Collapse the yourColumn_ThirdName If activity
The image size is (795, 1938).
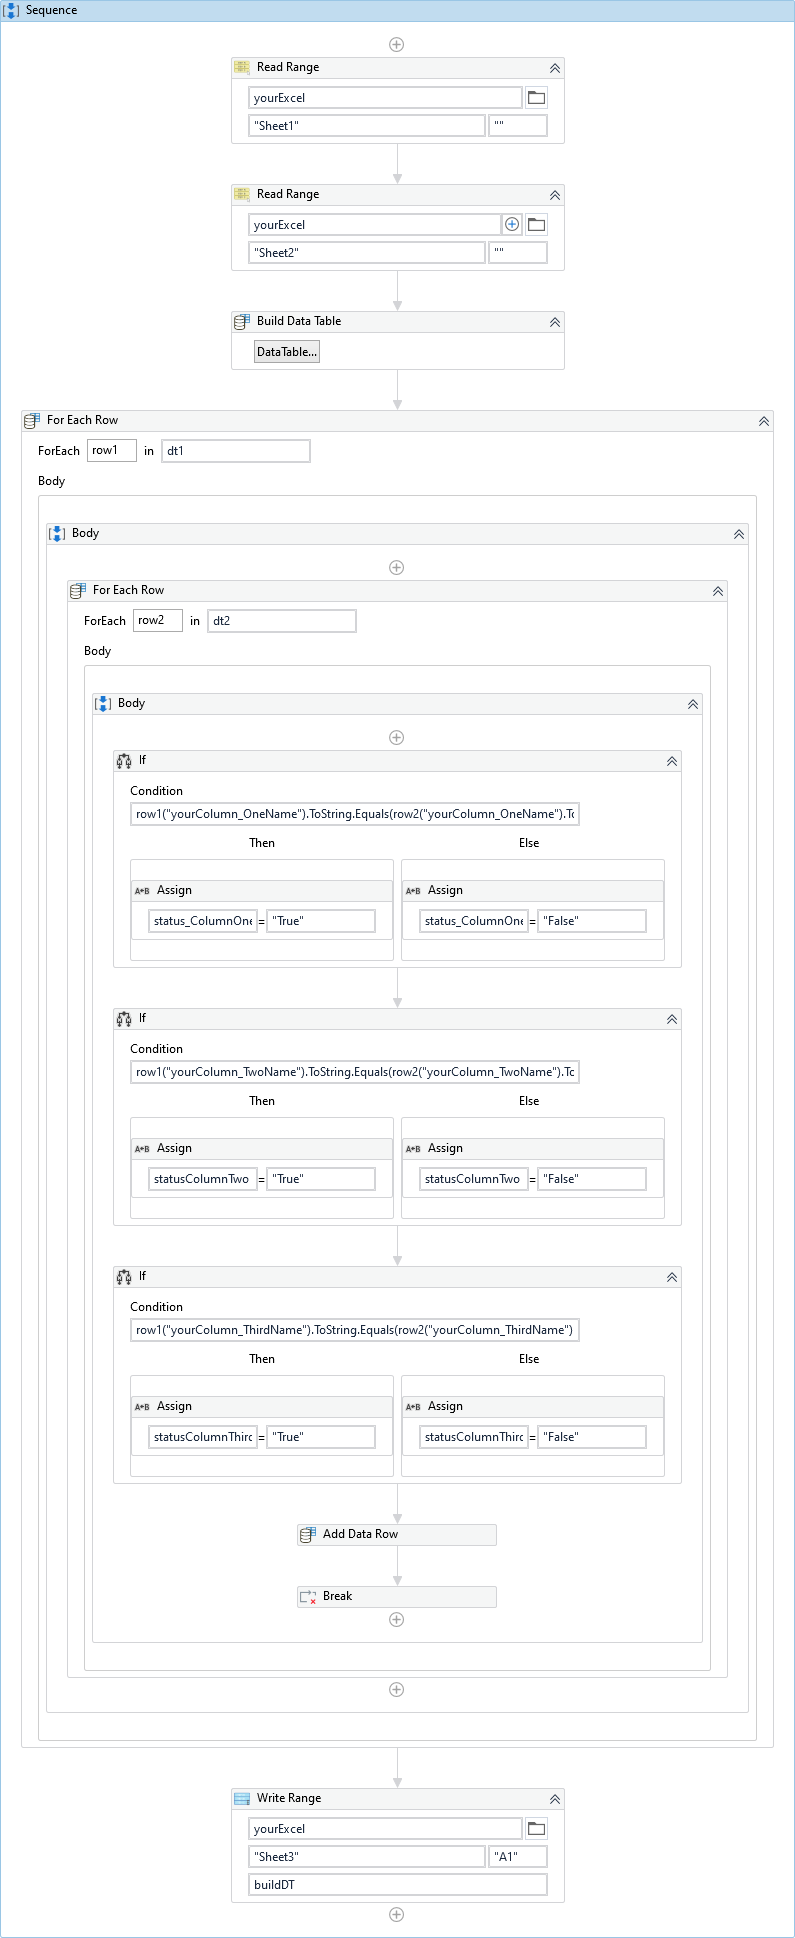click(x=672, y=1277)
